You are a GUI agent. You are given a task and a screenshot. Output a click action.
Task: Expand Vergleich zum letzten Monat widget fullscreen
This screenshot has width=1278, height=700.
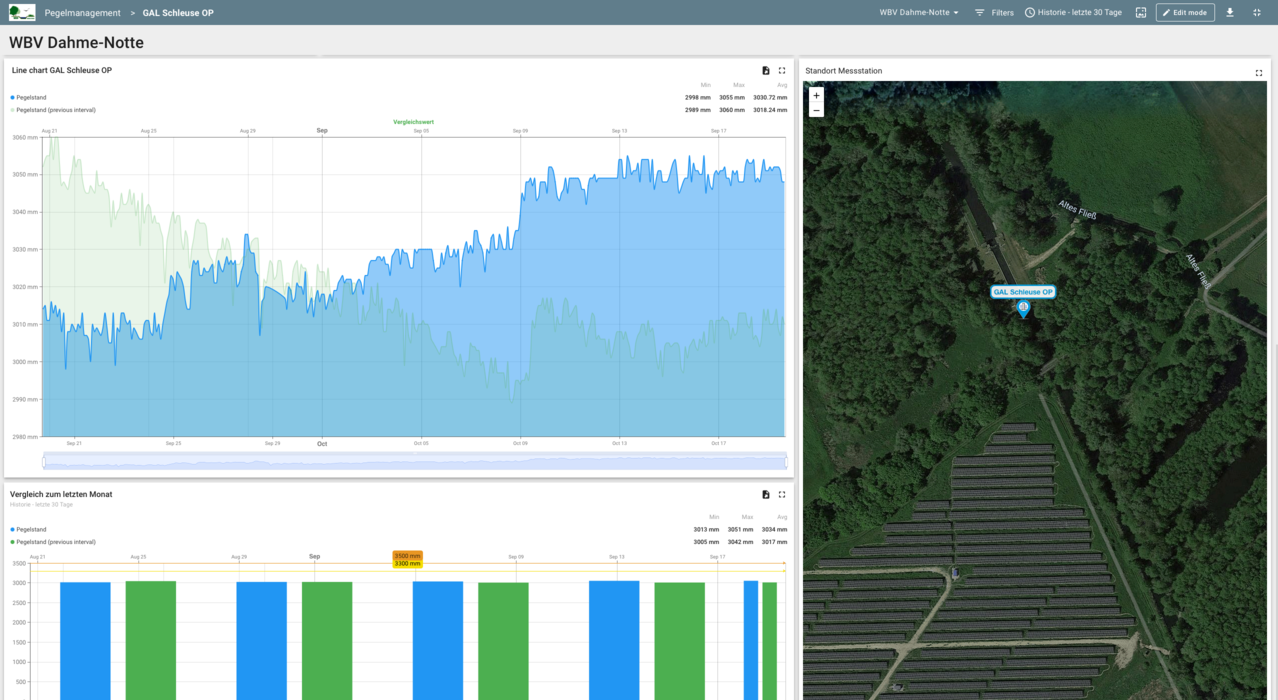pyautogui.click(x=782, y=495)
